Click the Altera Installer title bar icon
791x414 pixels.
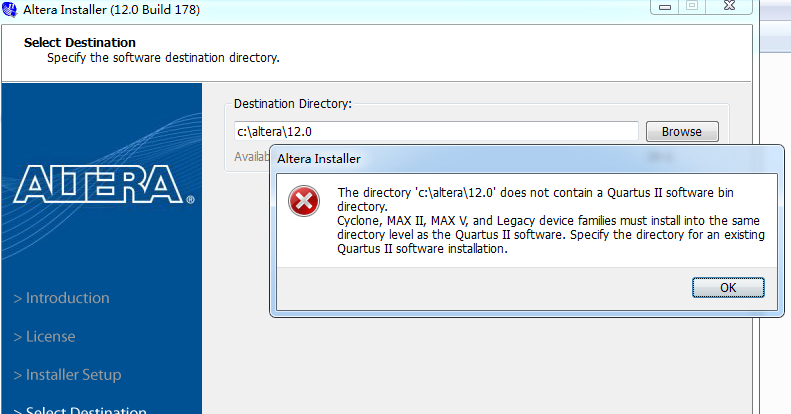coord(10,9)
